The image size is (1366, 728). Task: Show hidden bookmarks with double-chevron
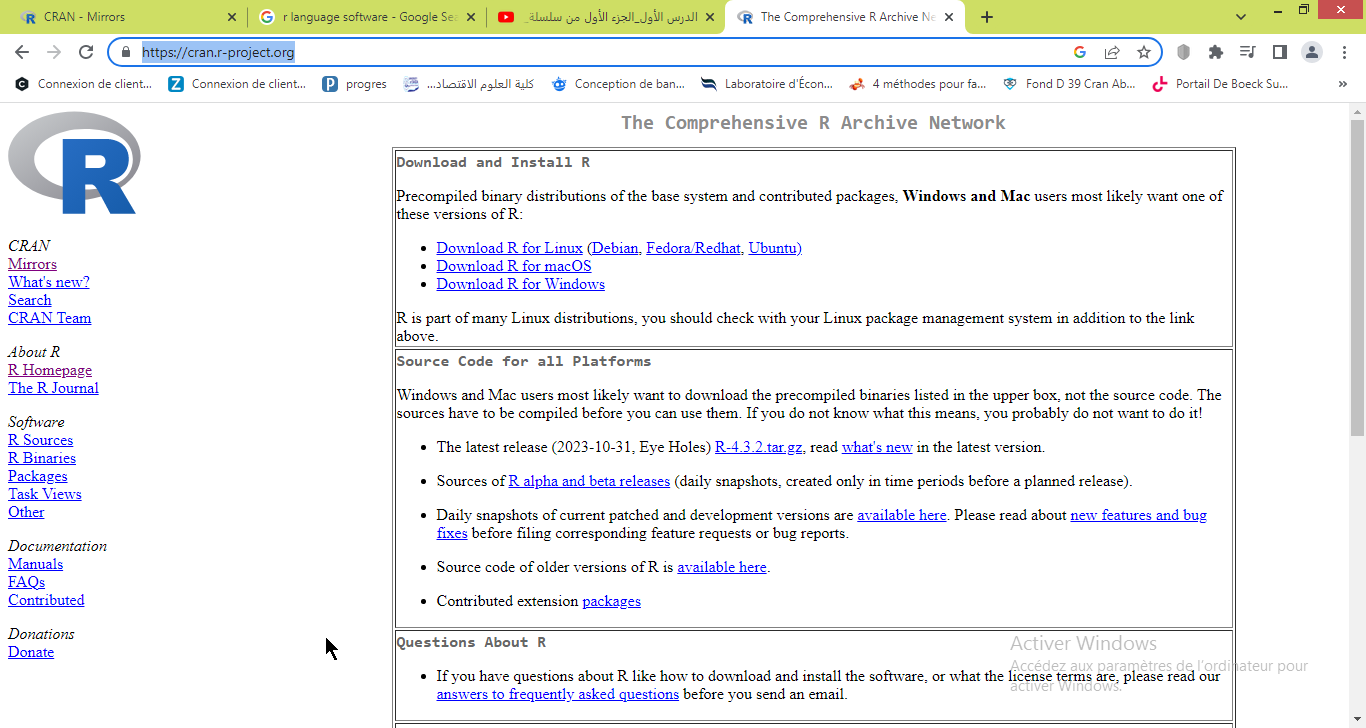(1342, 84)
